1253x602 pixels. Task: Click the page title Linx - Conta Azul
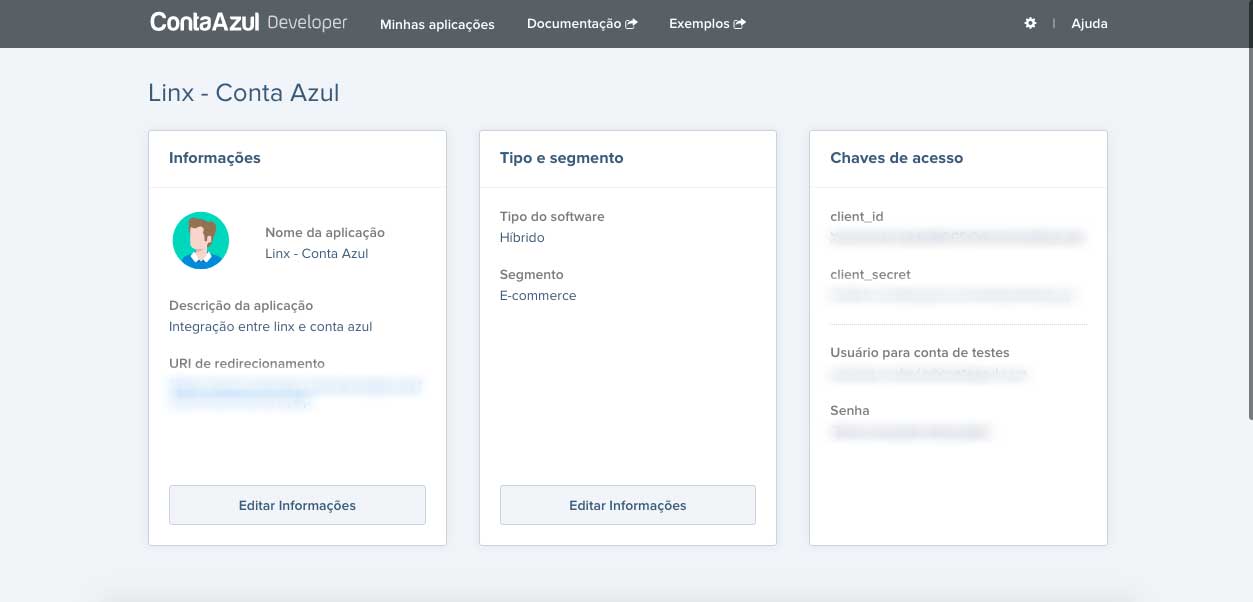click(x=244, y=93)
